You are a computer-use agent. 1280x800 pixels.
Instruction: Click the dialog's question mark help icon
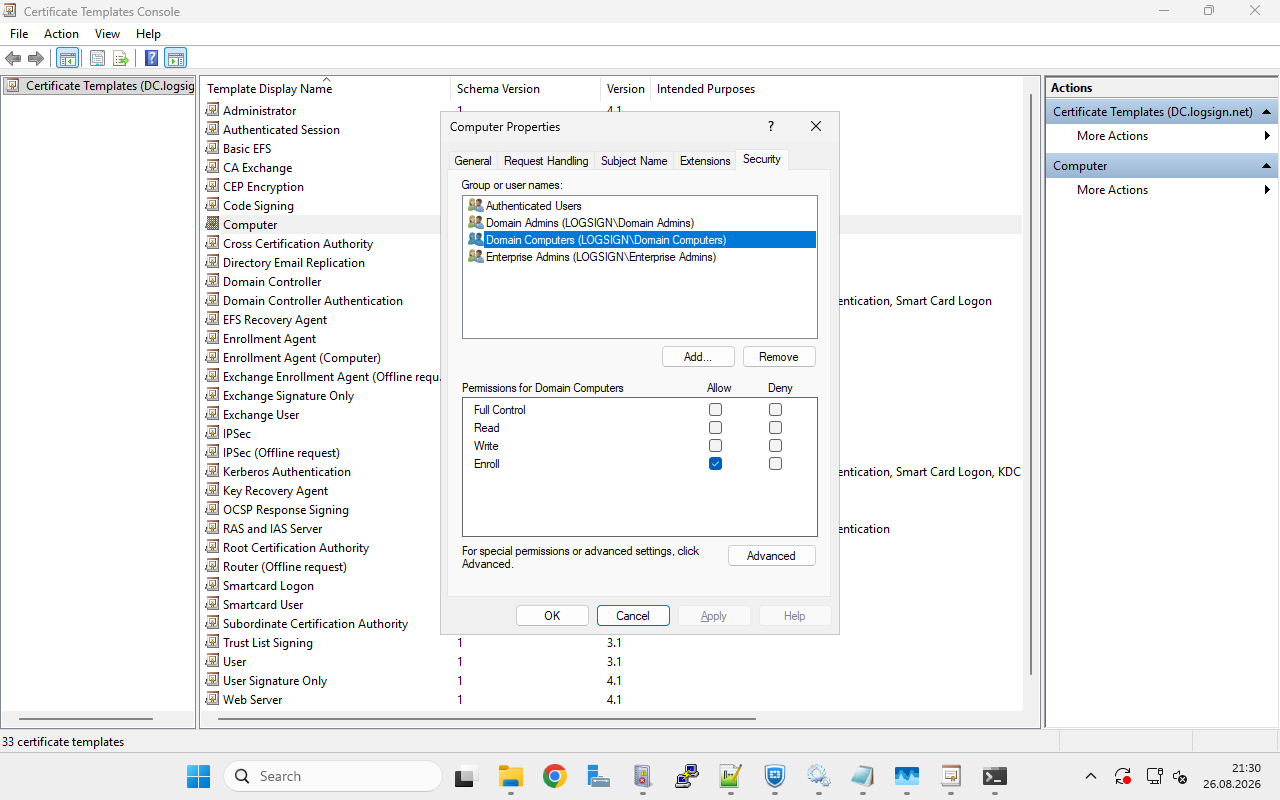(x=770, y=126)
